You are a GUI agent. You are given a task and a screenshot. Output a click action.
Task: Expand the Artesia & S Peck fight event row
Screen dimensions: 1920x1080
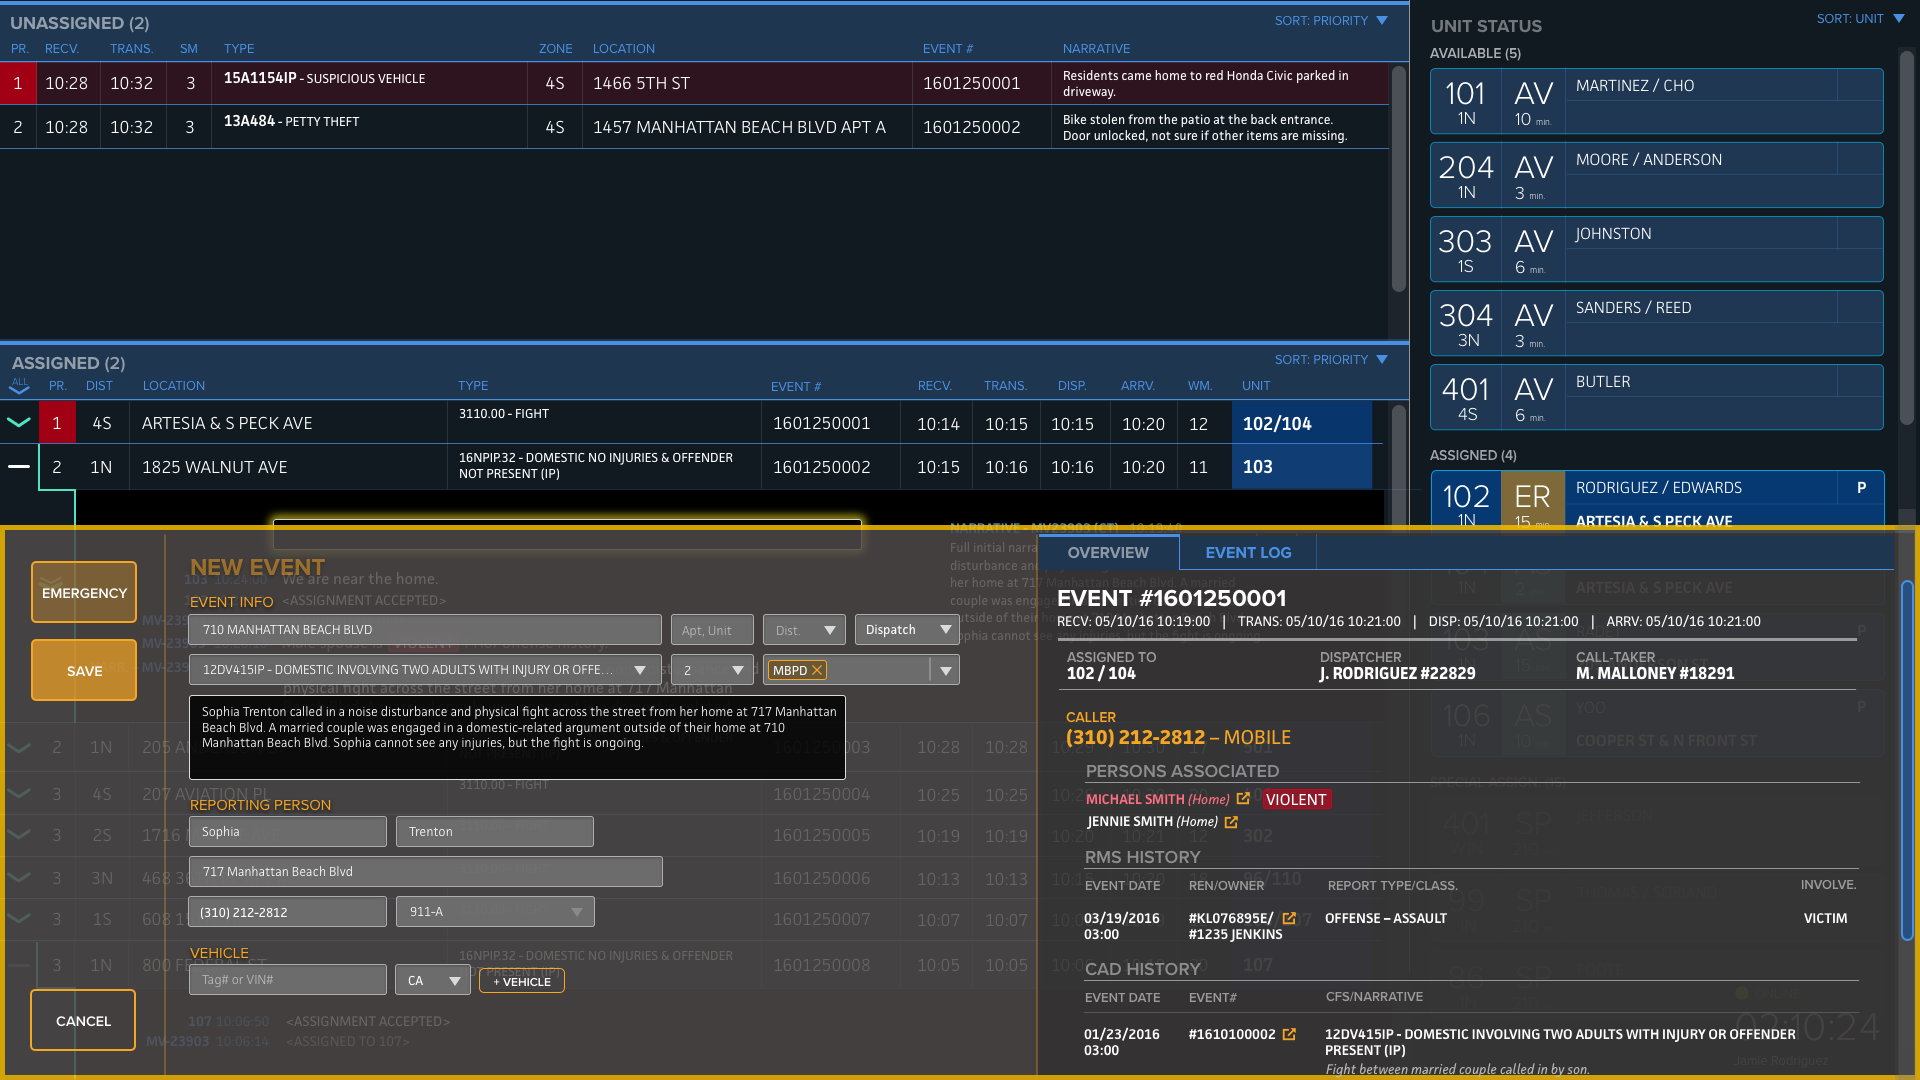point(18,422)
